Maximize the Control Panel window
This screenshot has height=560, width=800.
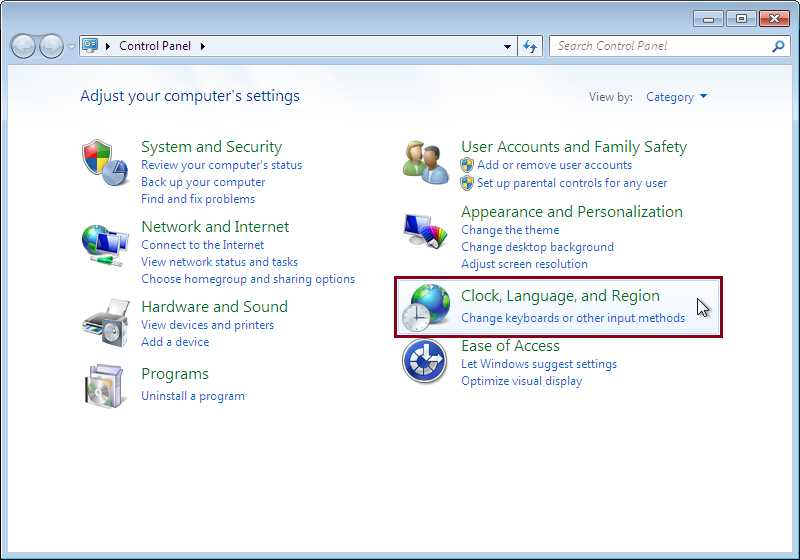tap(741, 19)
